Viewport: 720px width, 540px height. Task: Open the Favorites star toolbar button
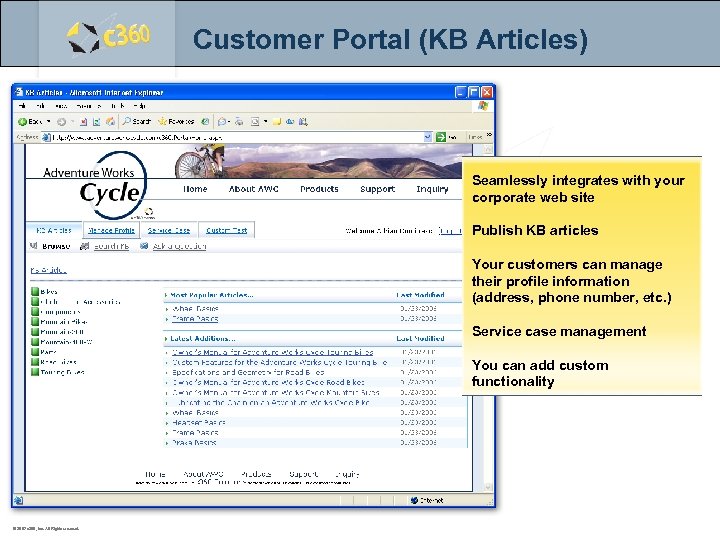(176, 122)
